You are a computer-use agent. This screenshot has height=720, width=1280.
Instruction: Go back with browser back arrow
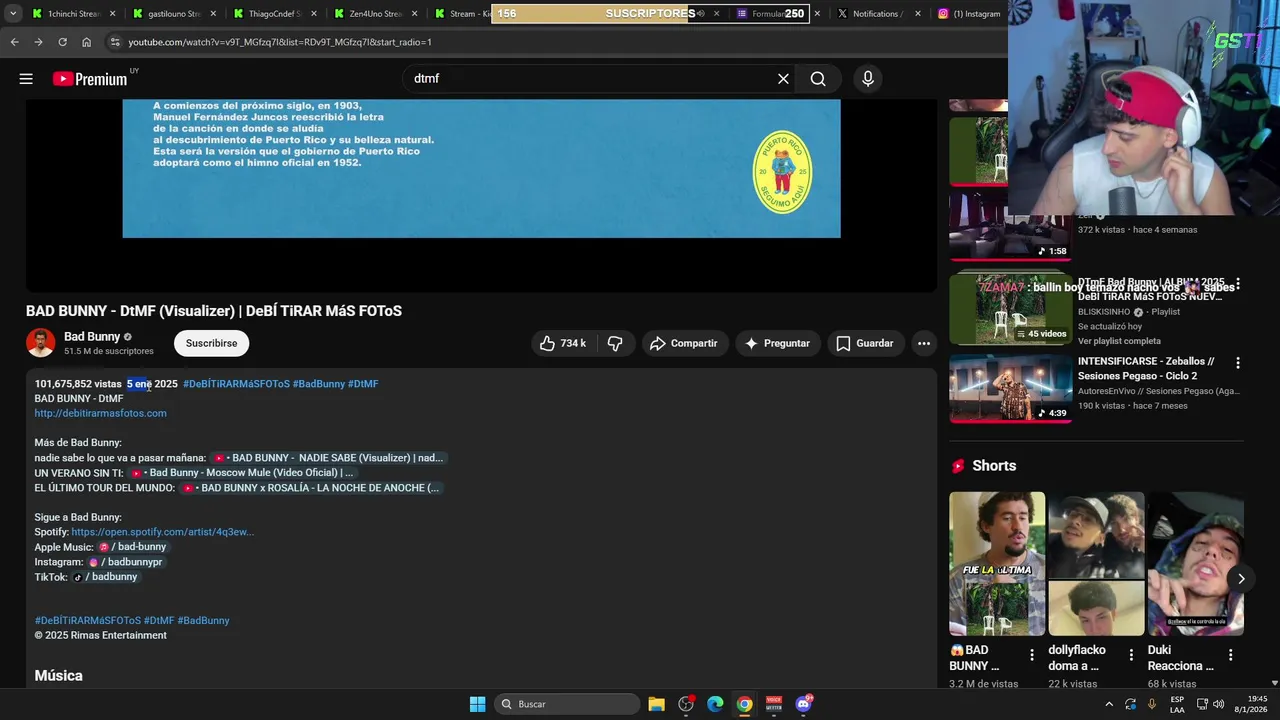[14, 42]
